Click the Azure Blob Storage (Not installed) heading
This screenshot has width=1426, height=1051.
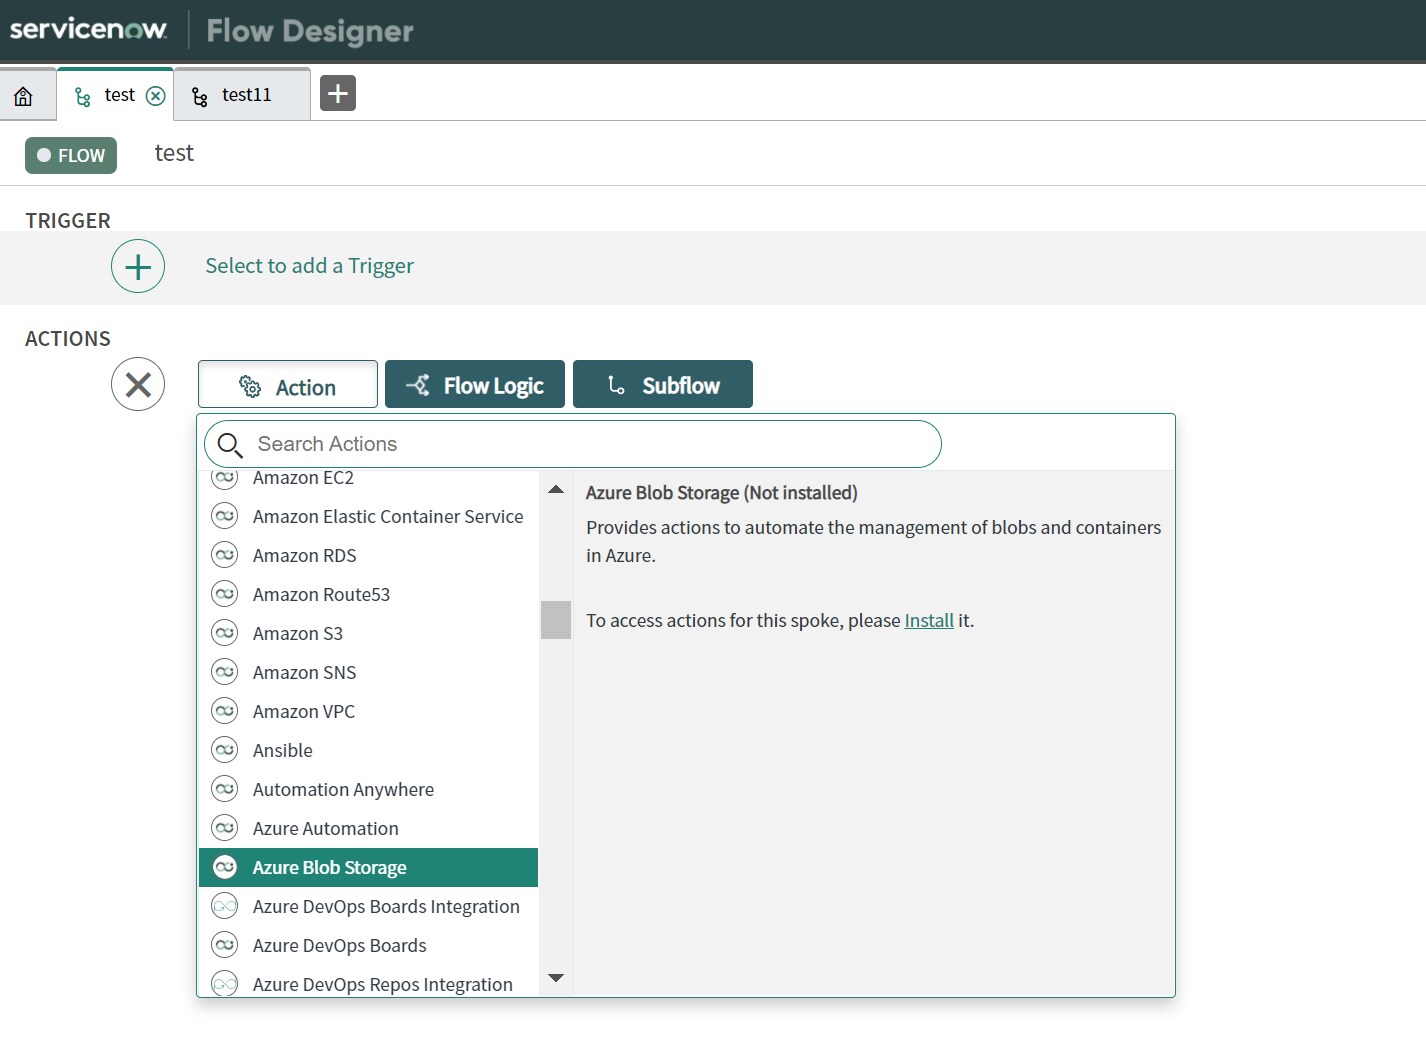[722, 493]
